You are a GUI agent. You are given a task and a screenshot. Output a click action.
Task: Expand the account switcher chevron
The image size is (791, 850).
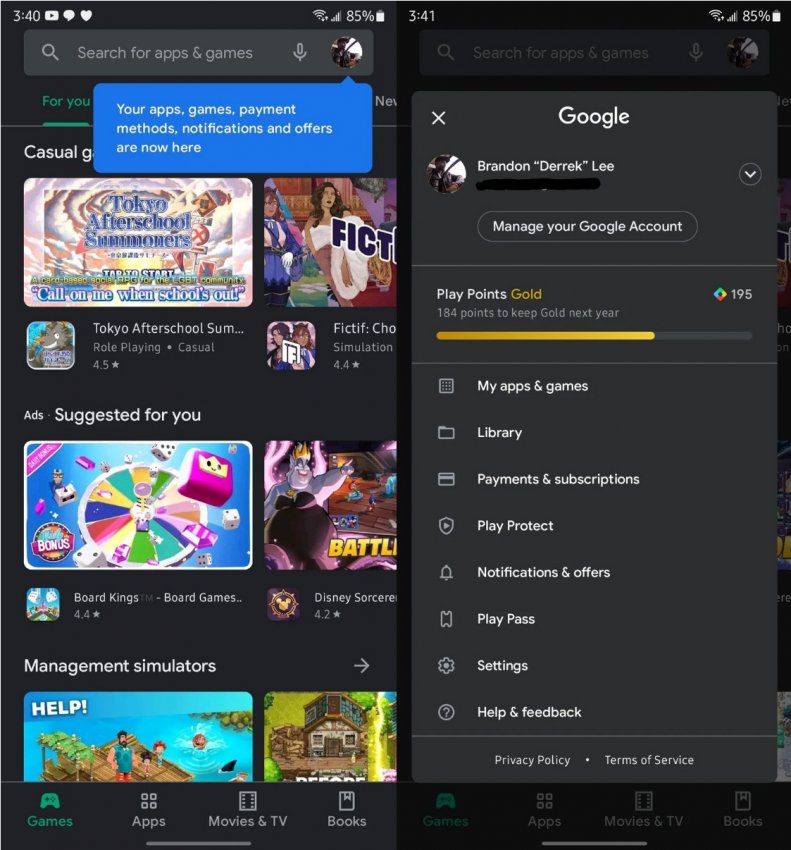pos(749,175)
